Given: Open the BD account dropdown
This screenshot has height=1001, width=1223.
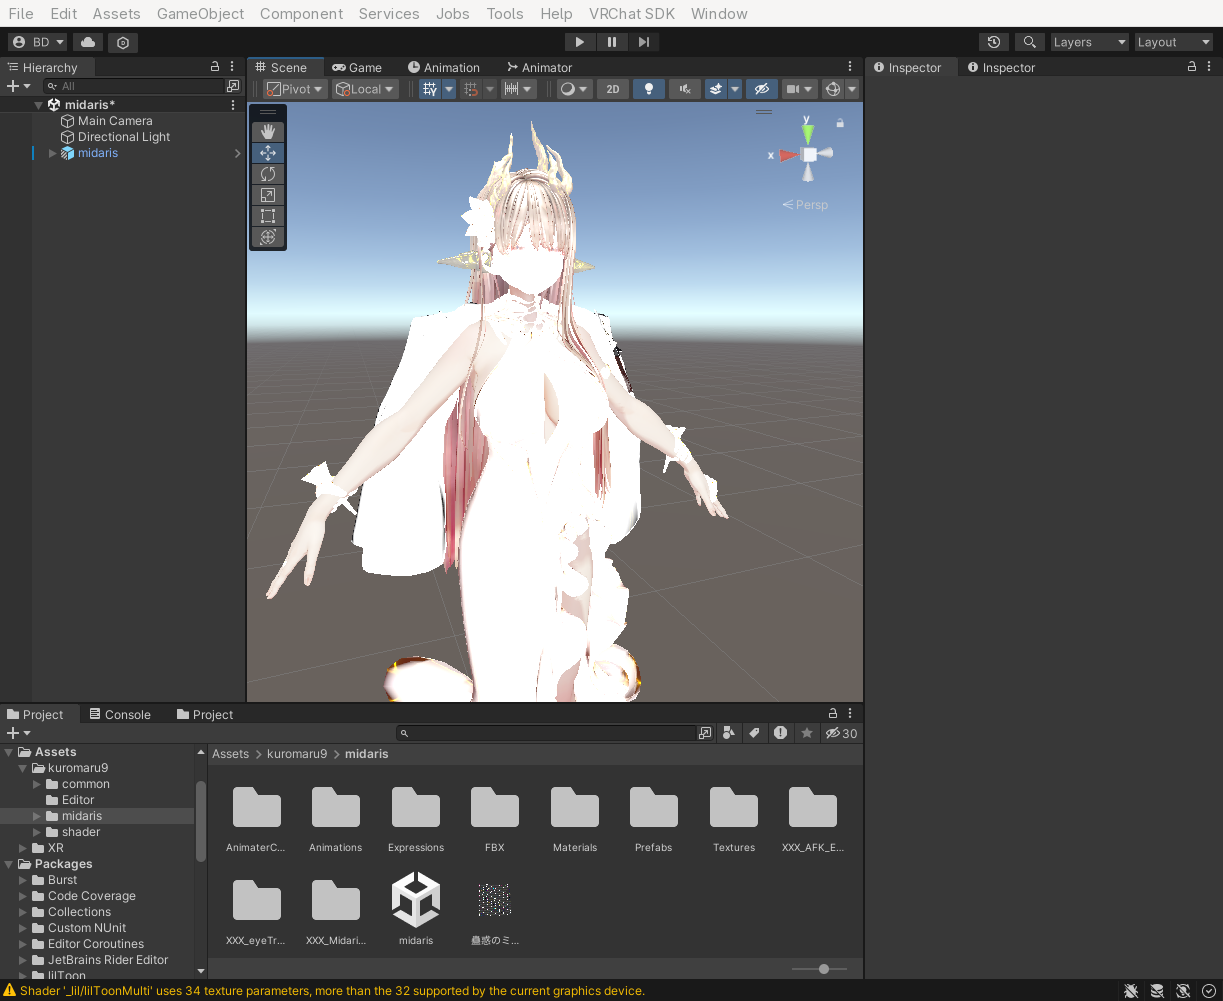Looking at the screenshot, I should (x=38, y=42).
